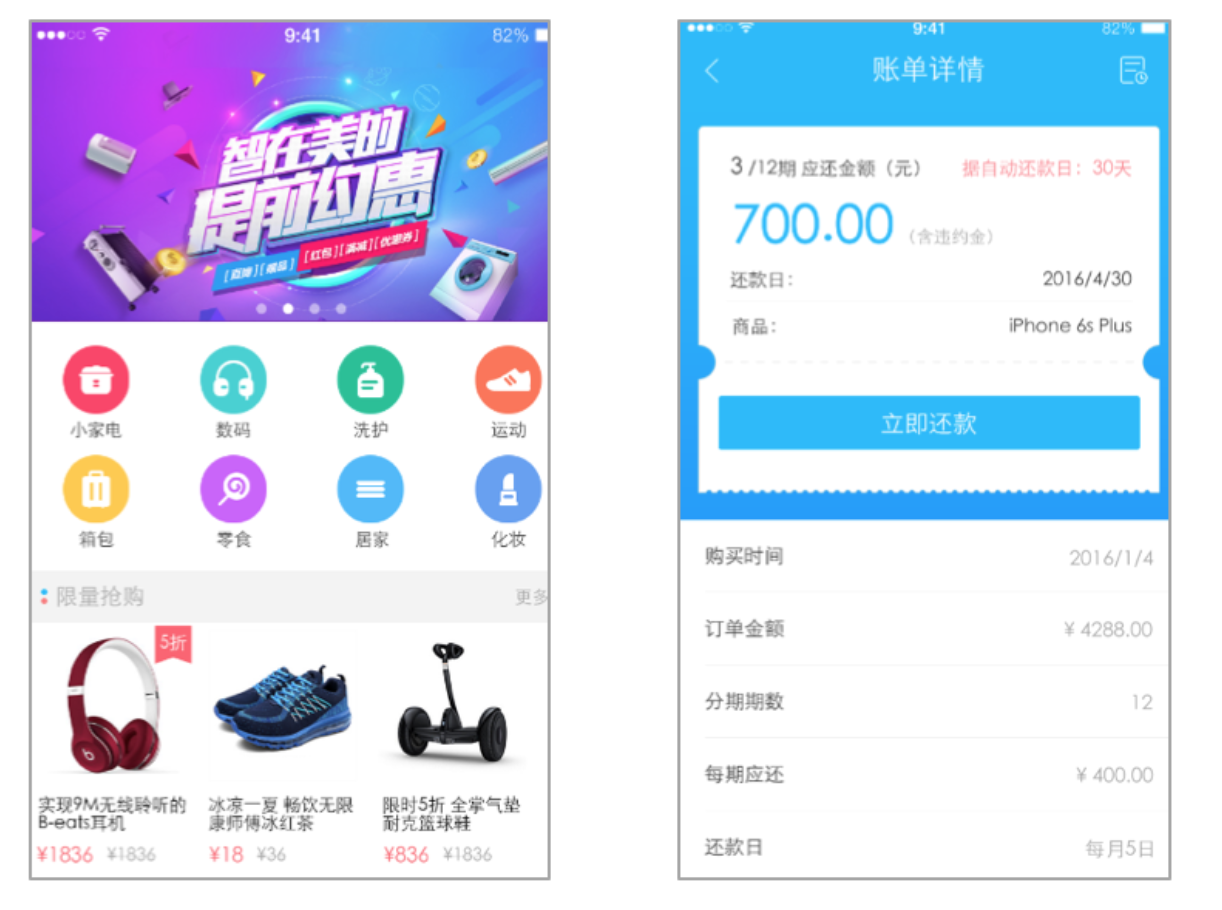Open 更多 link in 限量抢购 section
Viewport: 1222px width, 910px height.
[531, 597]
